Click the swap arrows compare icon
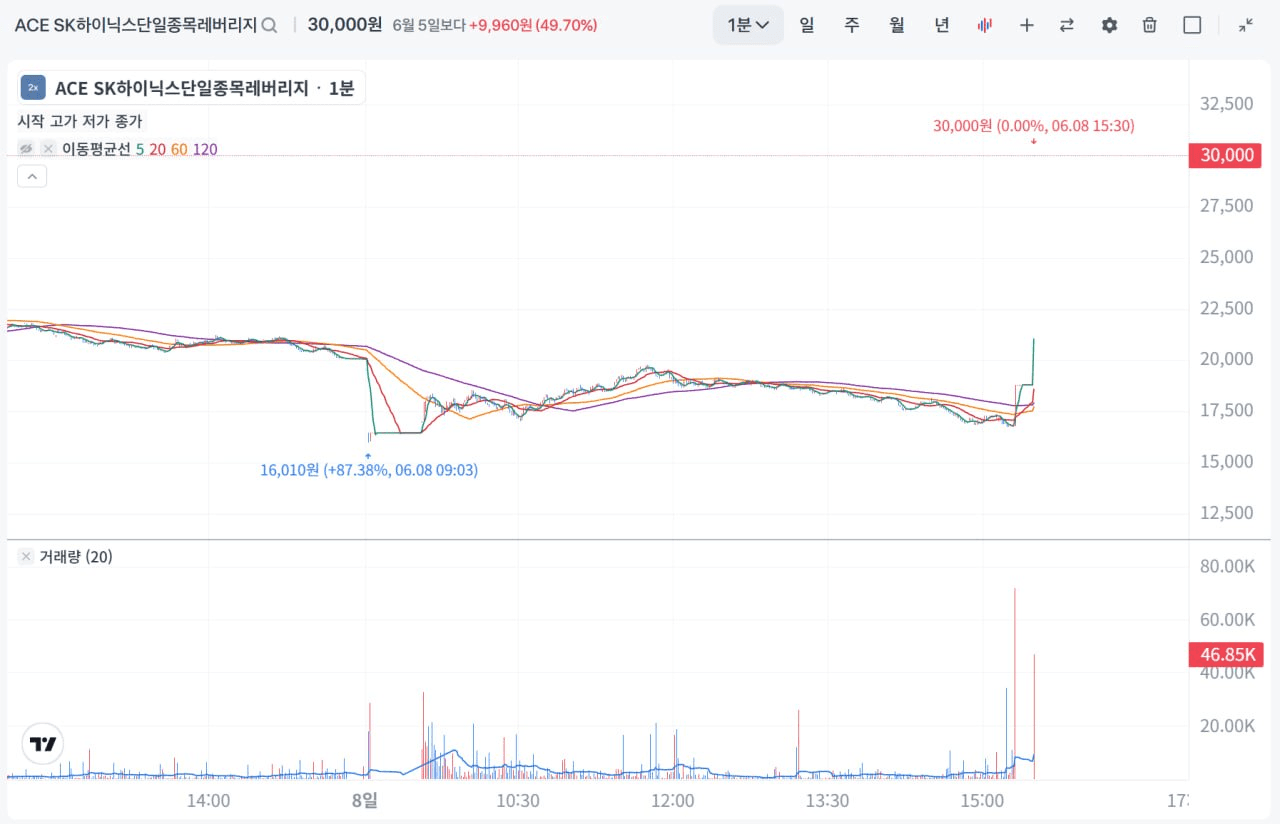The width and height of the screenshot is (1280, 824). 1067,25
